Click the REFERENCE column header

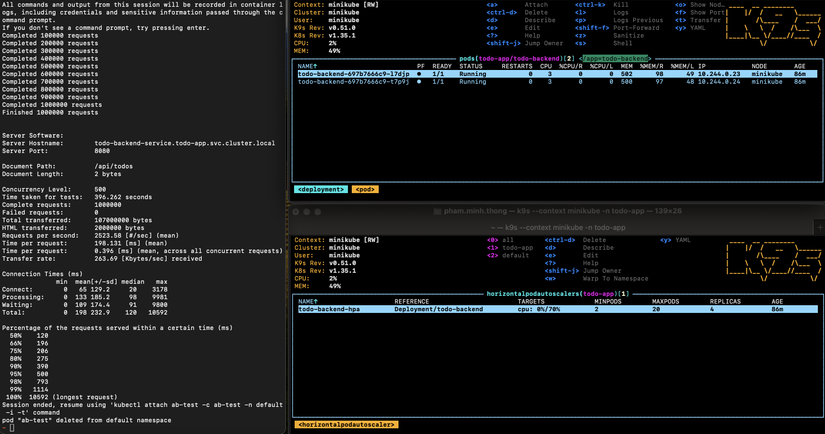(x=412, y=301)
